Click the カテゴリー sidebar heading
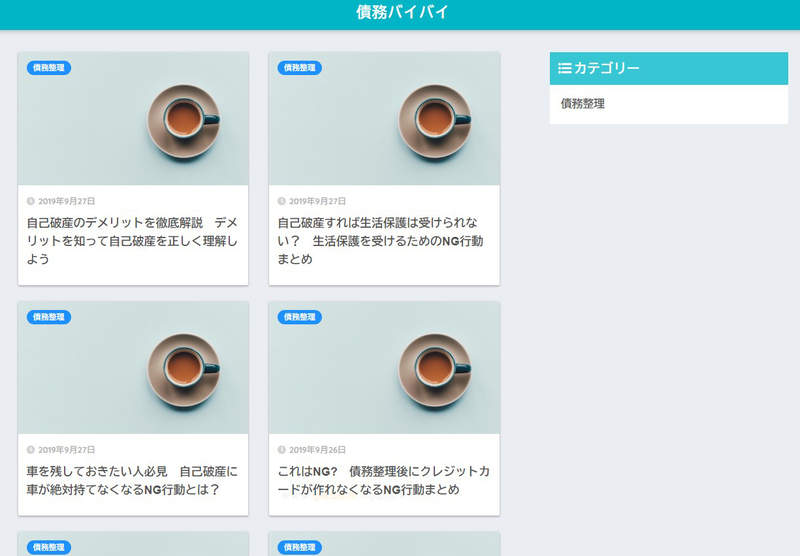The image size is (800, 556). tap(606, 68)
